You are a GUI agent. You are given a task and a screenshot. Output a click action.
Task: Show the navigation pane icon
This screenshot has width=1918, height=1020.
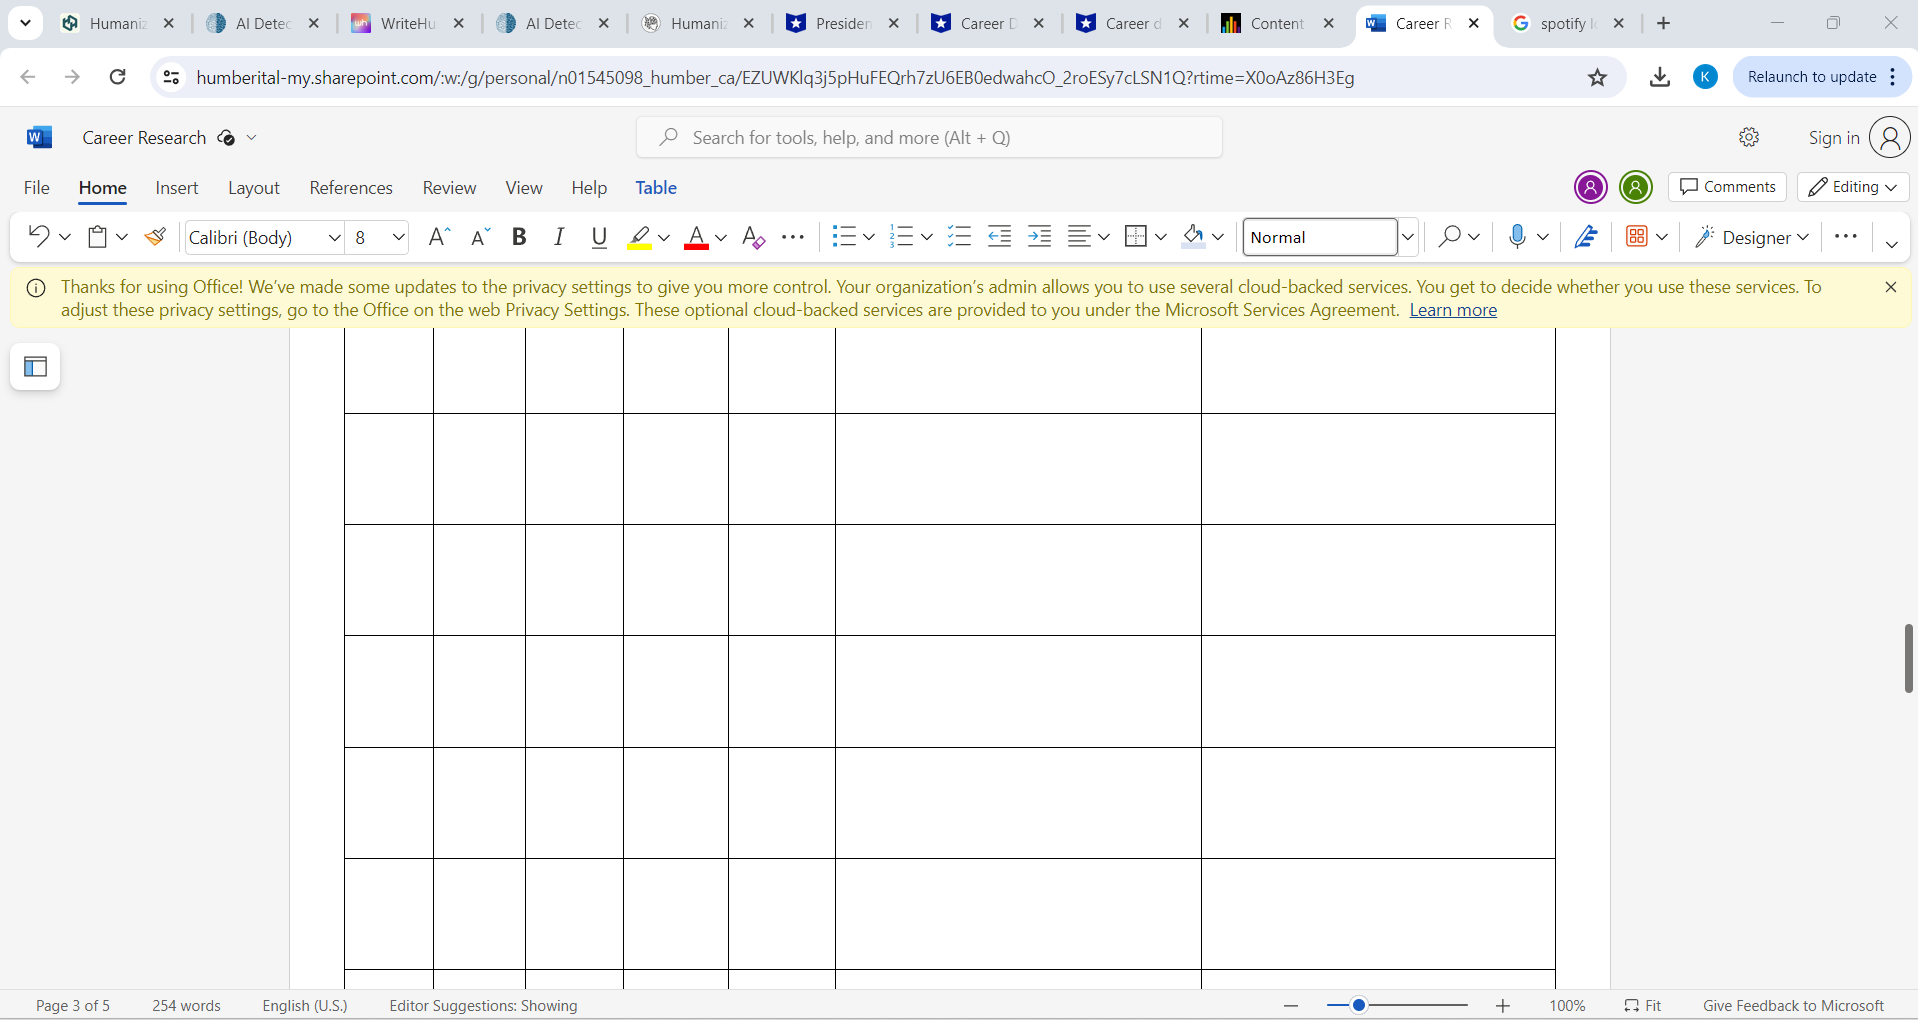[35, 367]
